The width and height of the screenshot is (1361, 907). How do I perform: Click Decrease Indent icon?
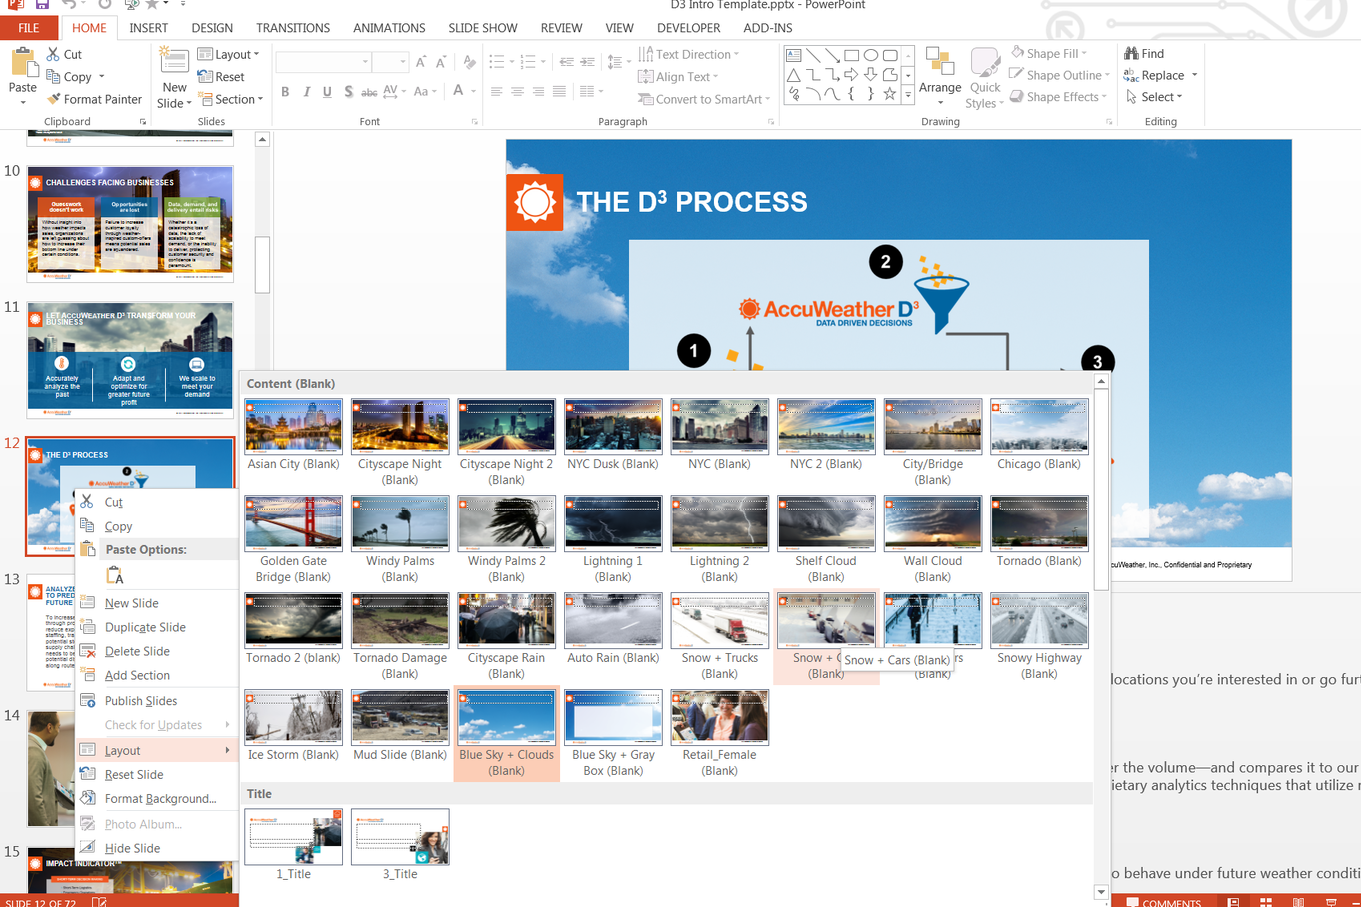(x=566, y=62)
